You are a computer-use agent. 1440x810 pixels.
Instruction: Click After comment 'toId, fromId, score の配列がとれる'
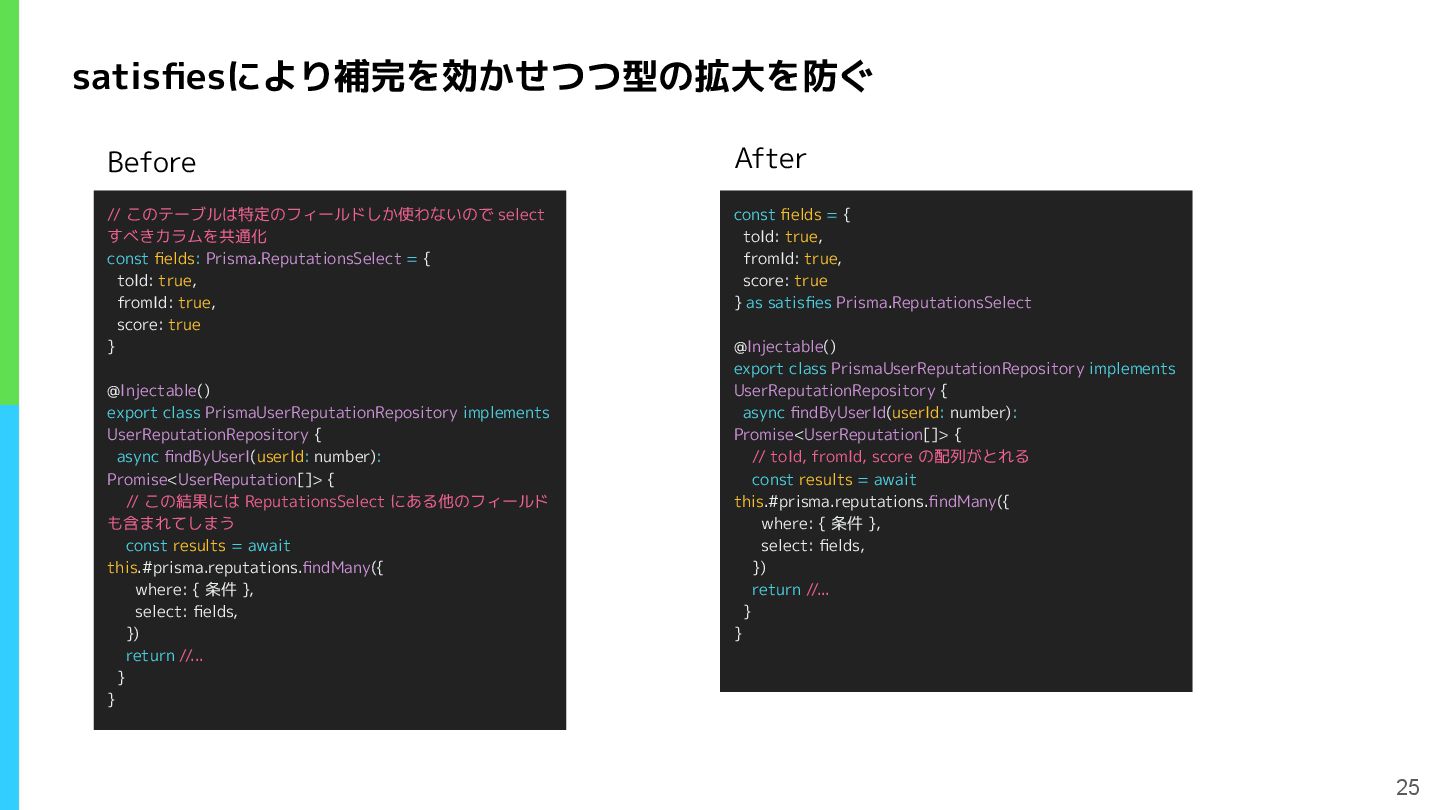pyautogui.click(x=890, y=456)
